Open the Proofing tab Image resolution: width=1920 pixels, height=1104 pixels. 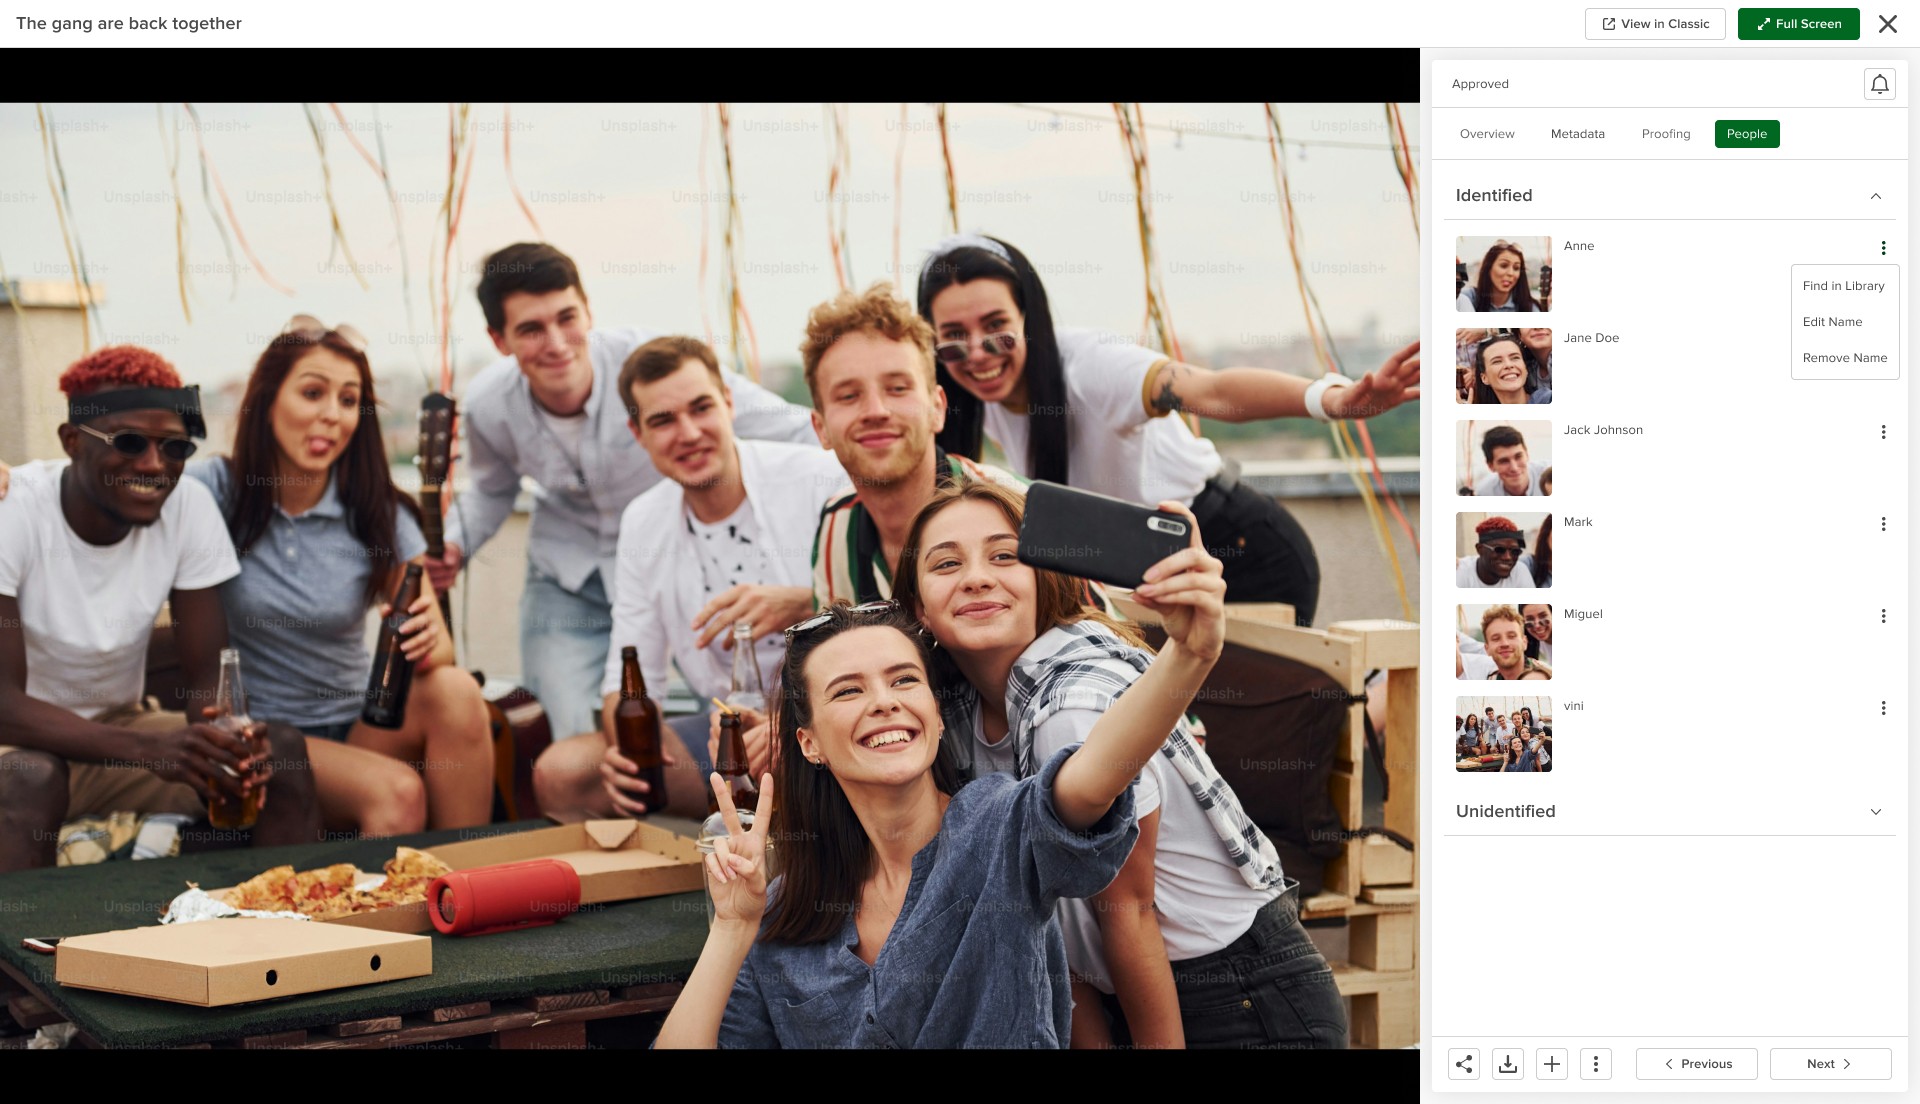pos(1665,134)
